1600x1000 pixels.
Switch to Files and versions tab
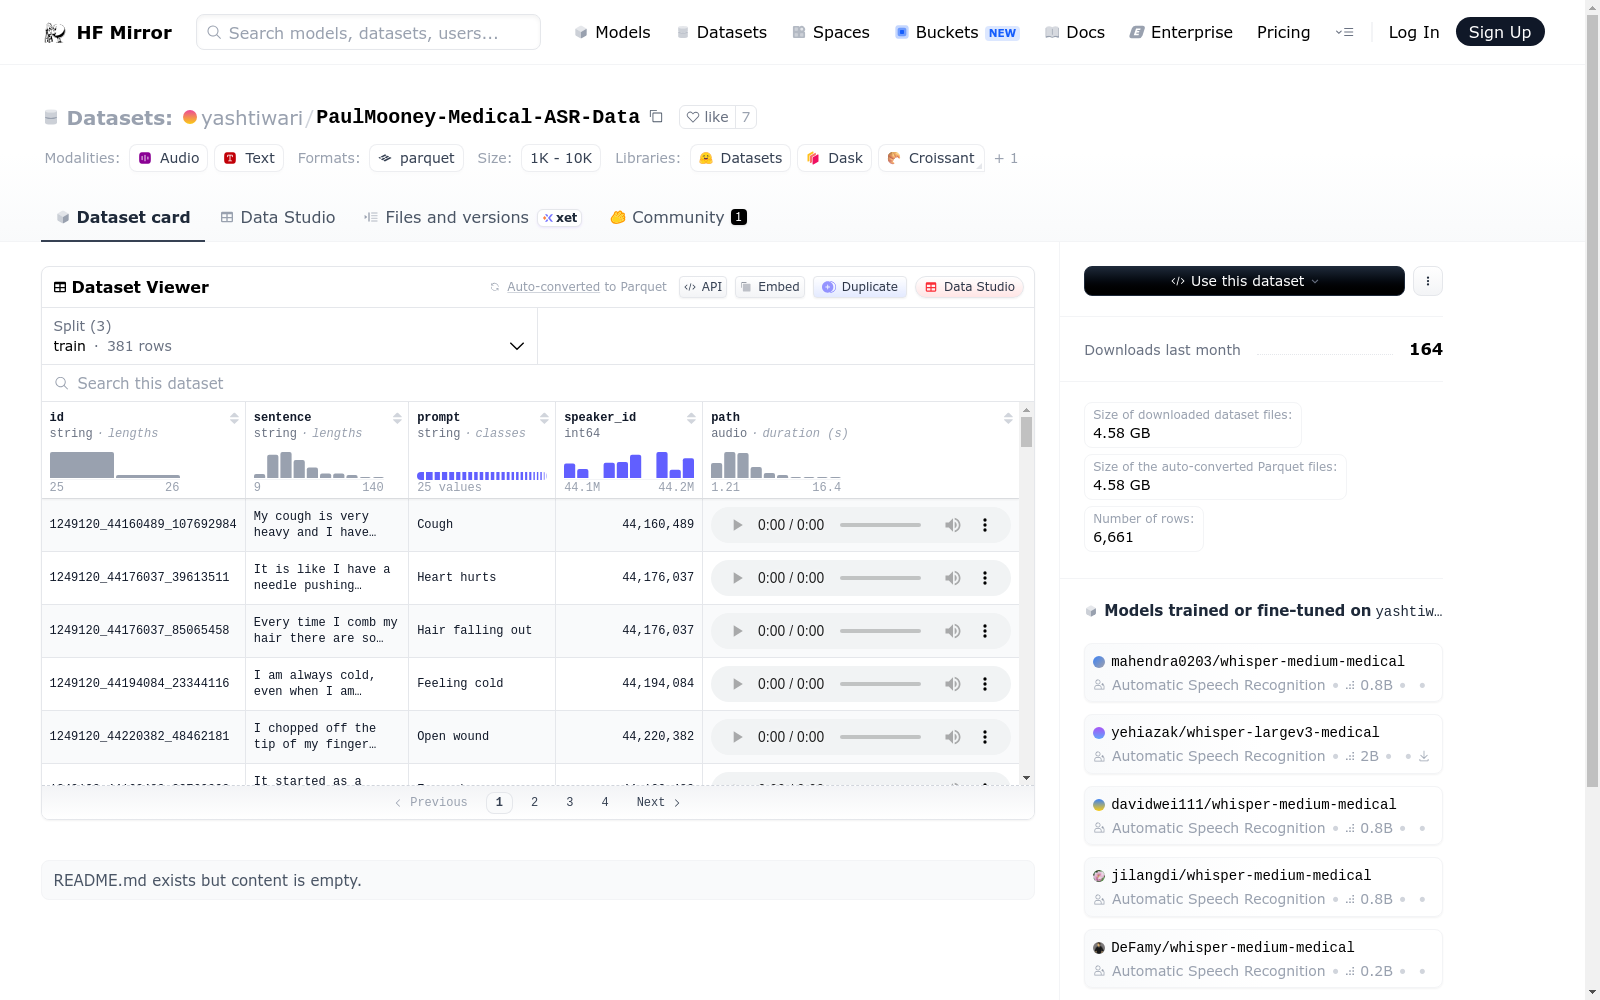[472, 217]
